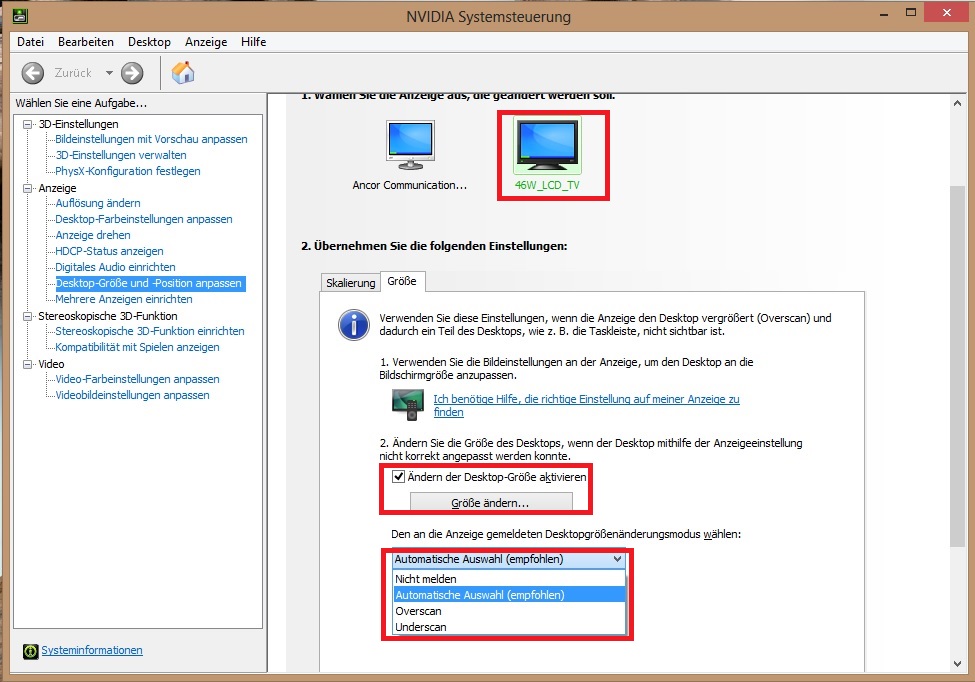The image size is (975, 682).
Task: Open the Anzeige menu
Action: pos(206,42)
